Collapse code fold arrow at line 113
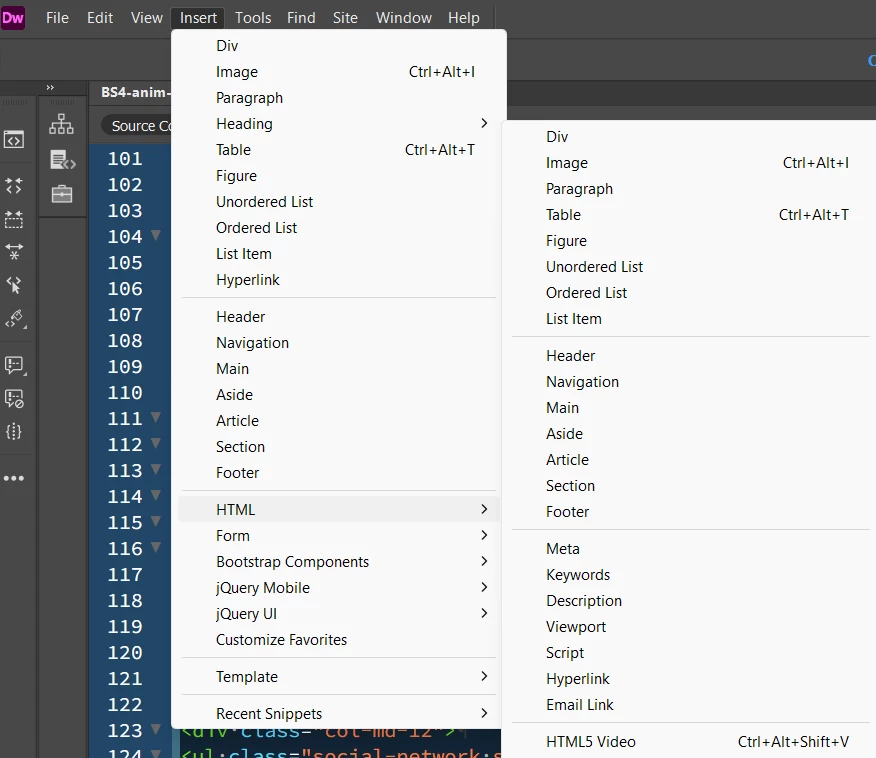Viewport: 876px width, 758px height. [156, 469]
